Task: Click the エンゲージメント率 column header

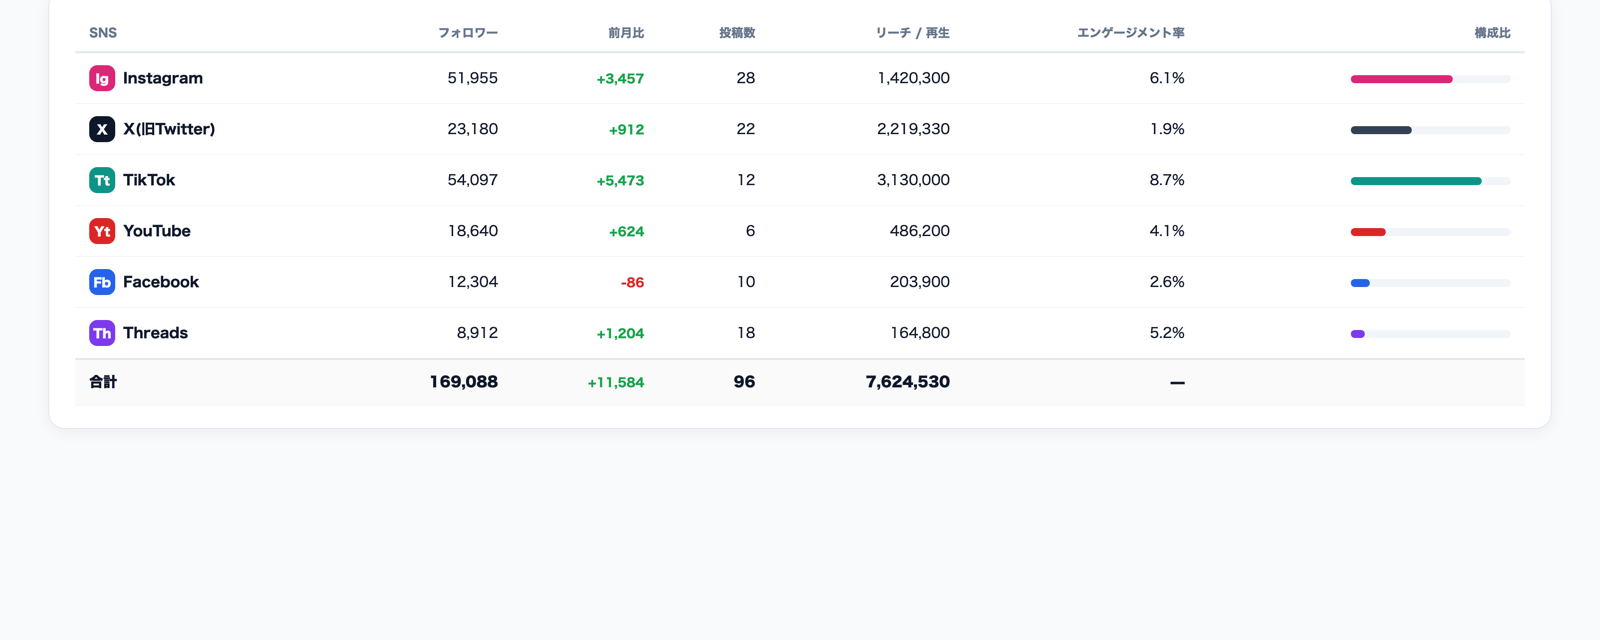Action: tap(1131, 33)
